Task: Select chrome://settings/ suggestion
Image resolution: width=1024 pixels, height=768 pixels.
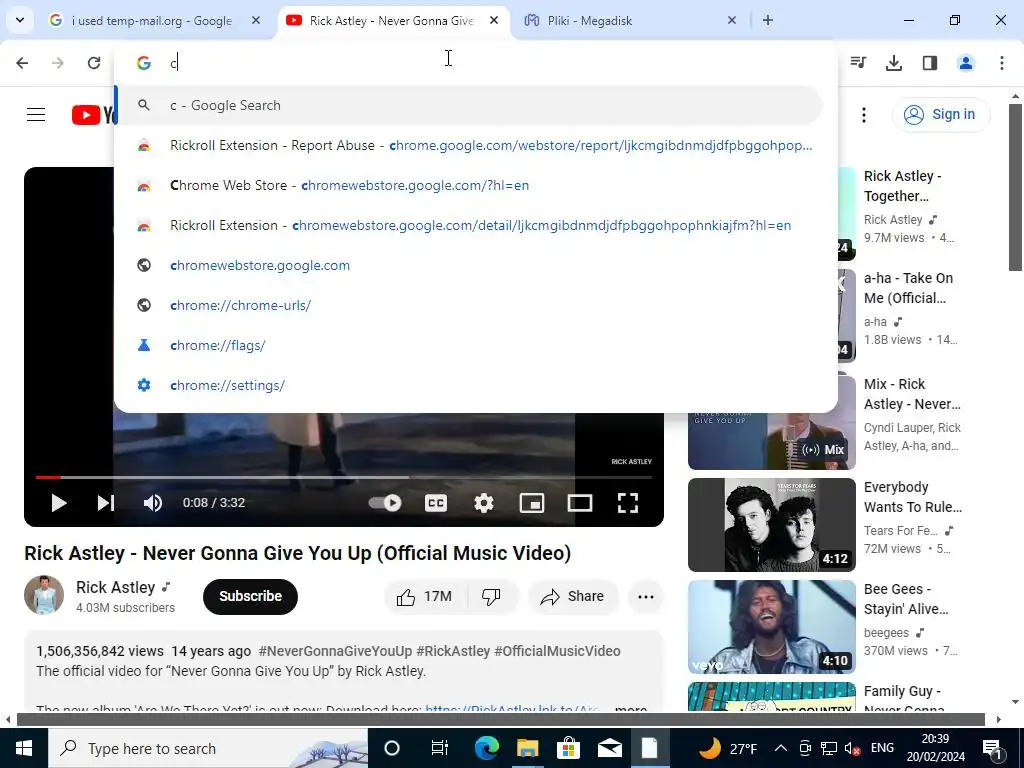Action: point(475,385)
